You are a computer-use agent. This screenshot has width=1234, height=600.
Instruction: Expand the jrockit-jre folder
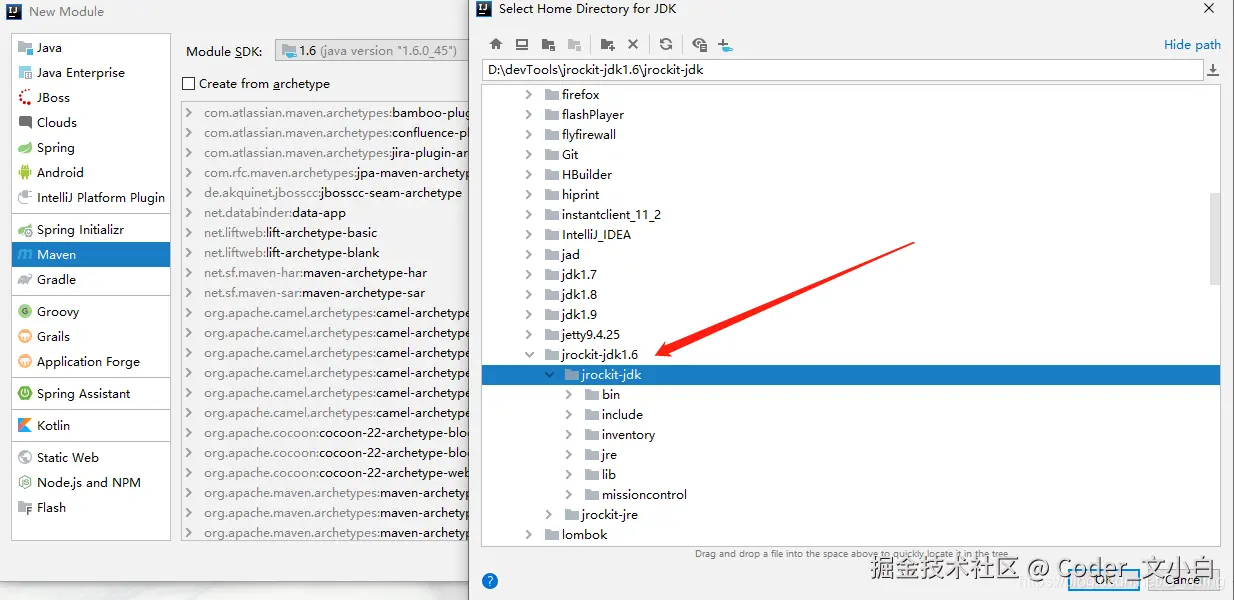(x=550, y=515)
